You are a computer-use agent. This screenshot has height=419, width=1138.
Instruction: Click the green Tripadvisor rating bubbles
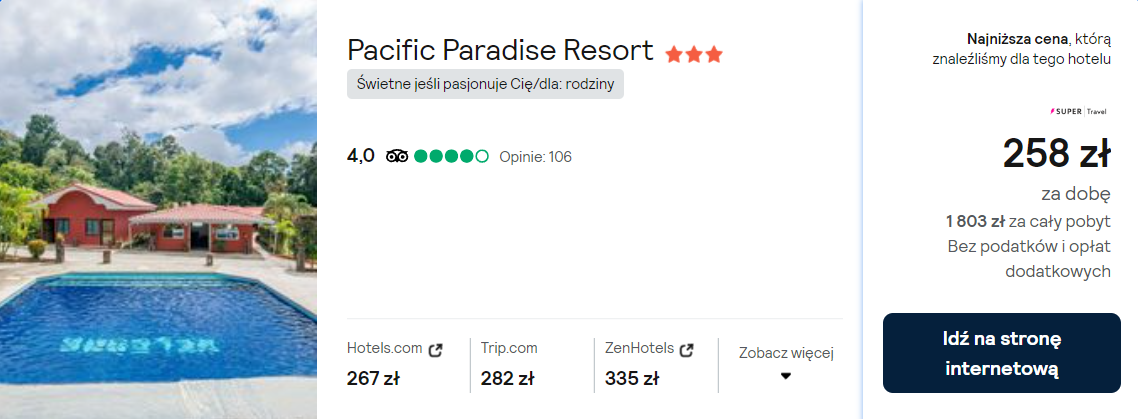[451, 156]
